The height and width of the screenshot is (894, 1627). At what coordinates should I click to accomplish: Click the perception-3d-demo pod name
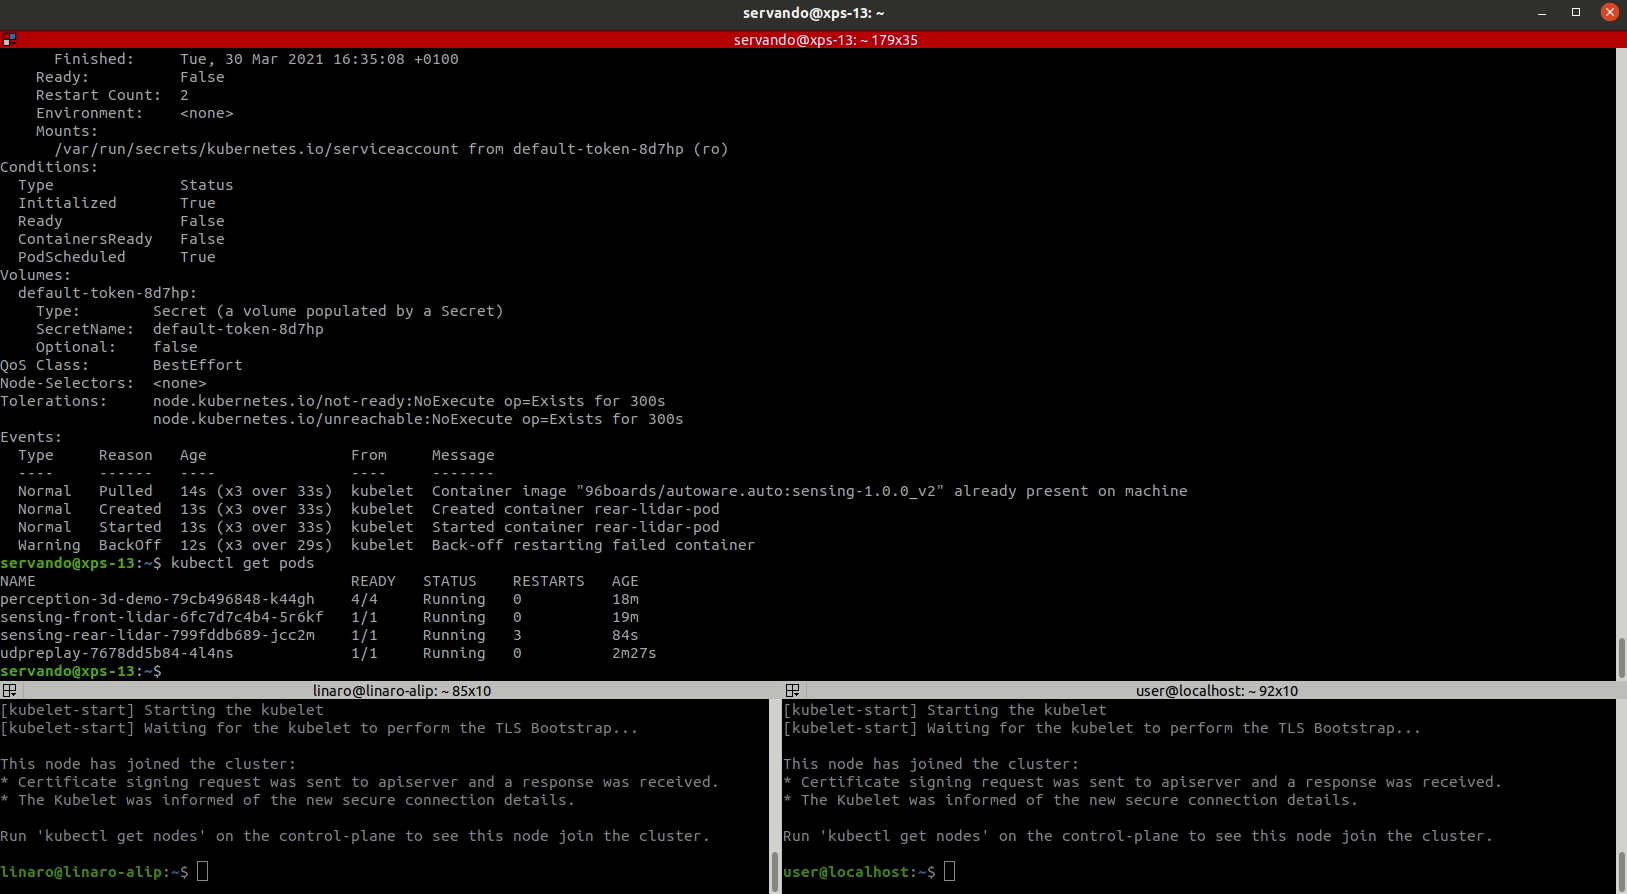click(157, 599)
